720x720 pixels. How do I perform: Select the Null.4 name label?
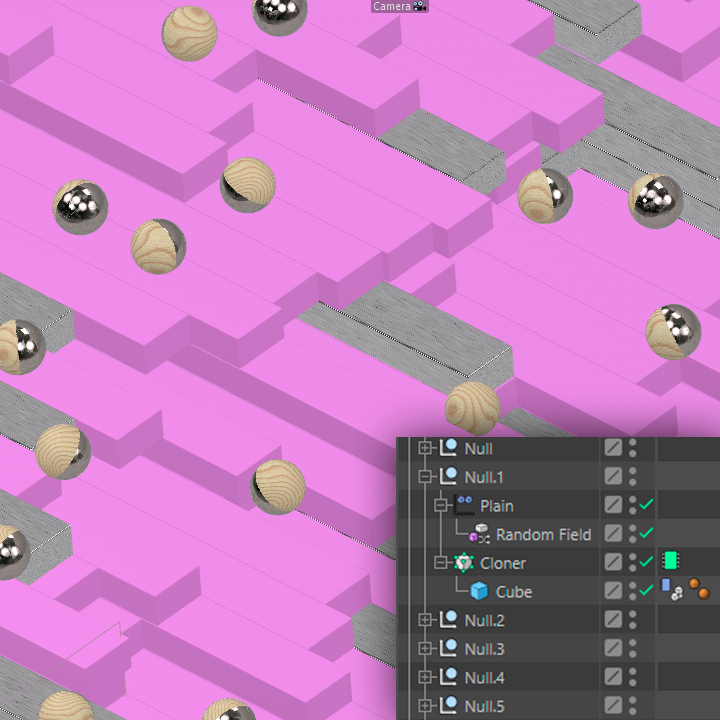[484, 678]
